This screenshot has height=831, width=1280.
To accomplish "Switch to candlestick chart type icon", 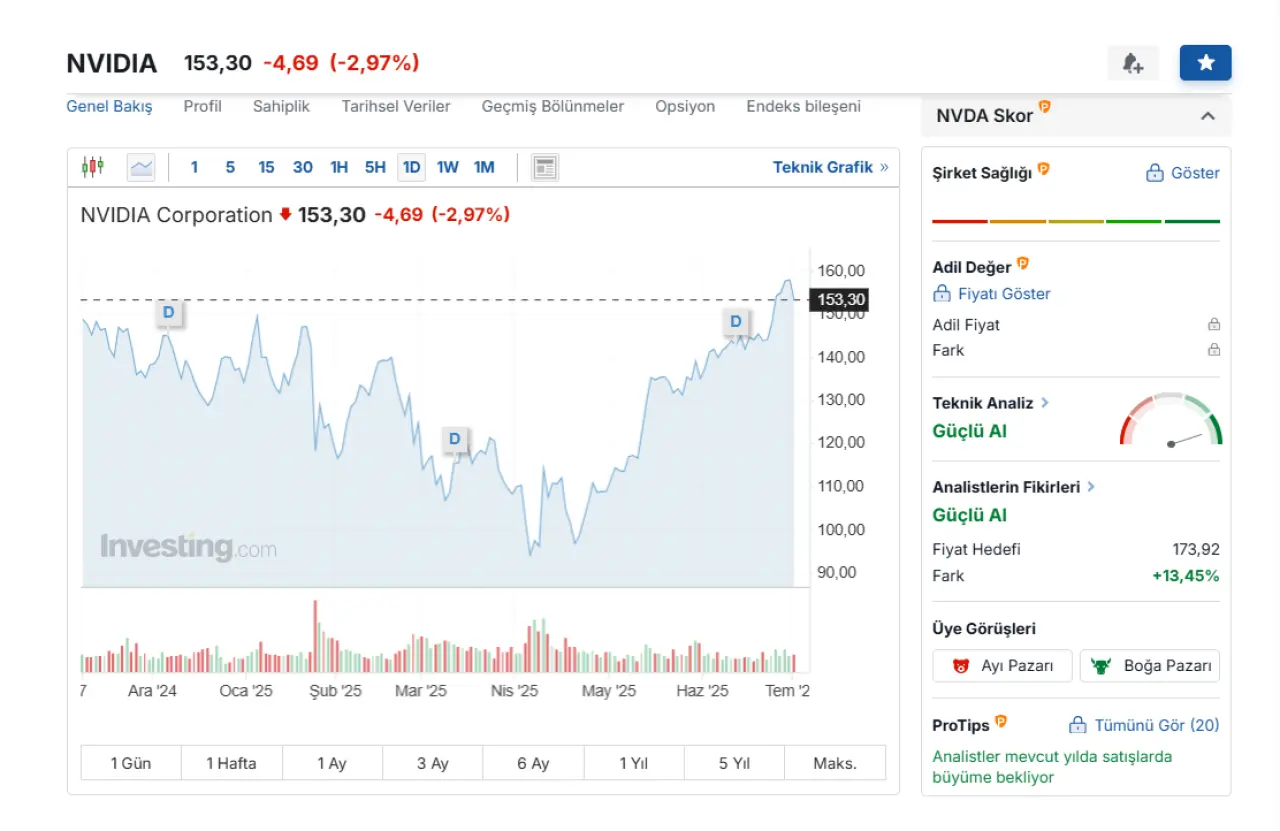I will click(93, 167).
